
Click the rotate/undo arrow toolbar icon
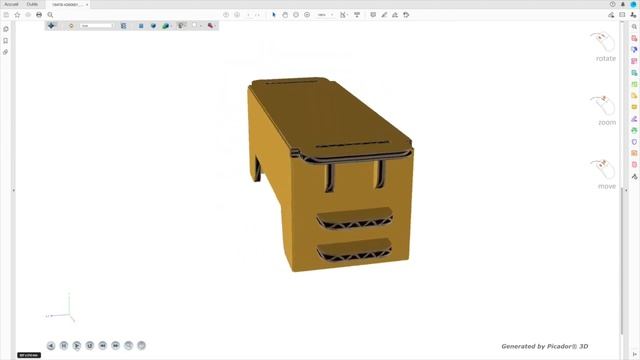tap(406, 15)
